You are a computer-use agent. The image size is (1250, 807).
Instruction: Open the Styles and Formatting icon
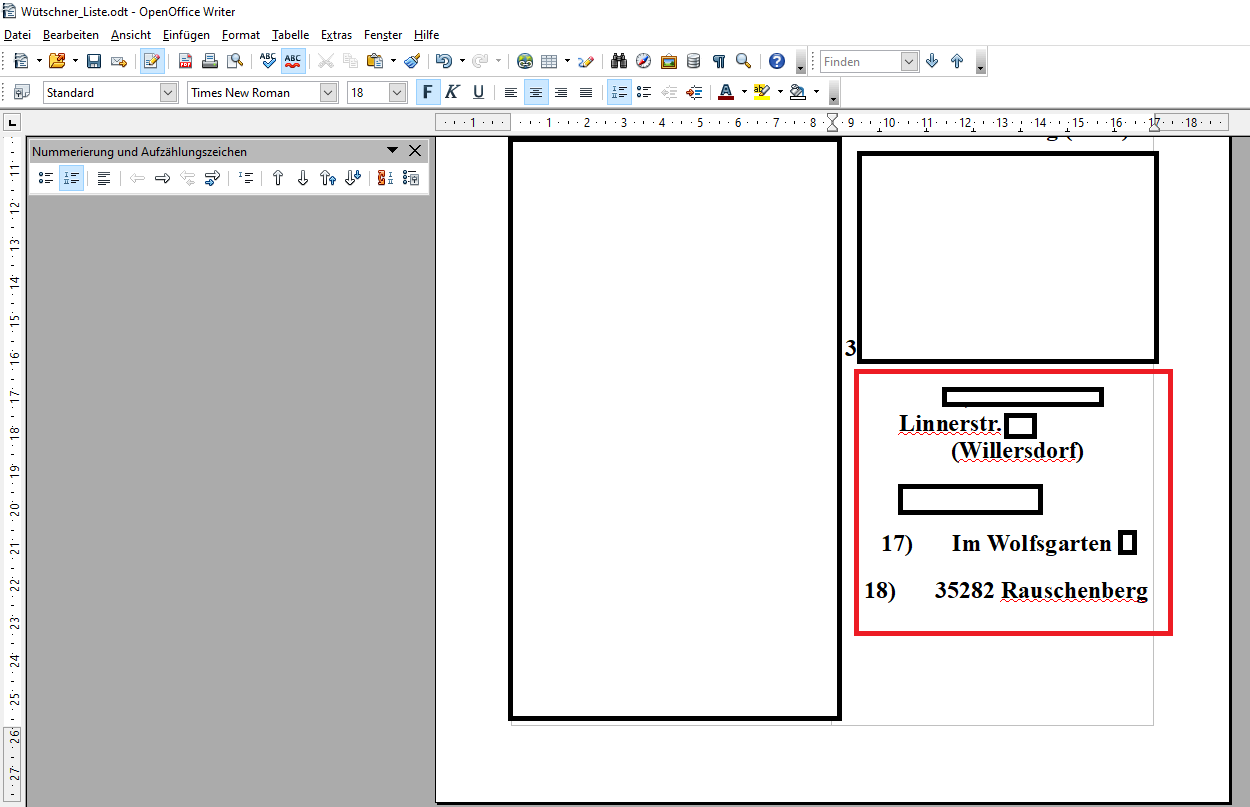[21, 92]
